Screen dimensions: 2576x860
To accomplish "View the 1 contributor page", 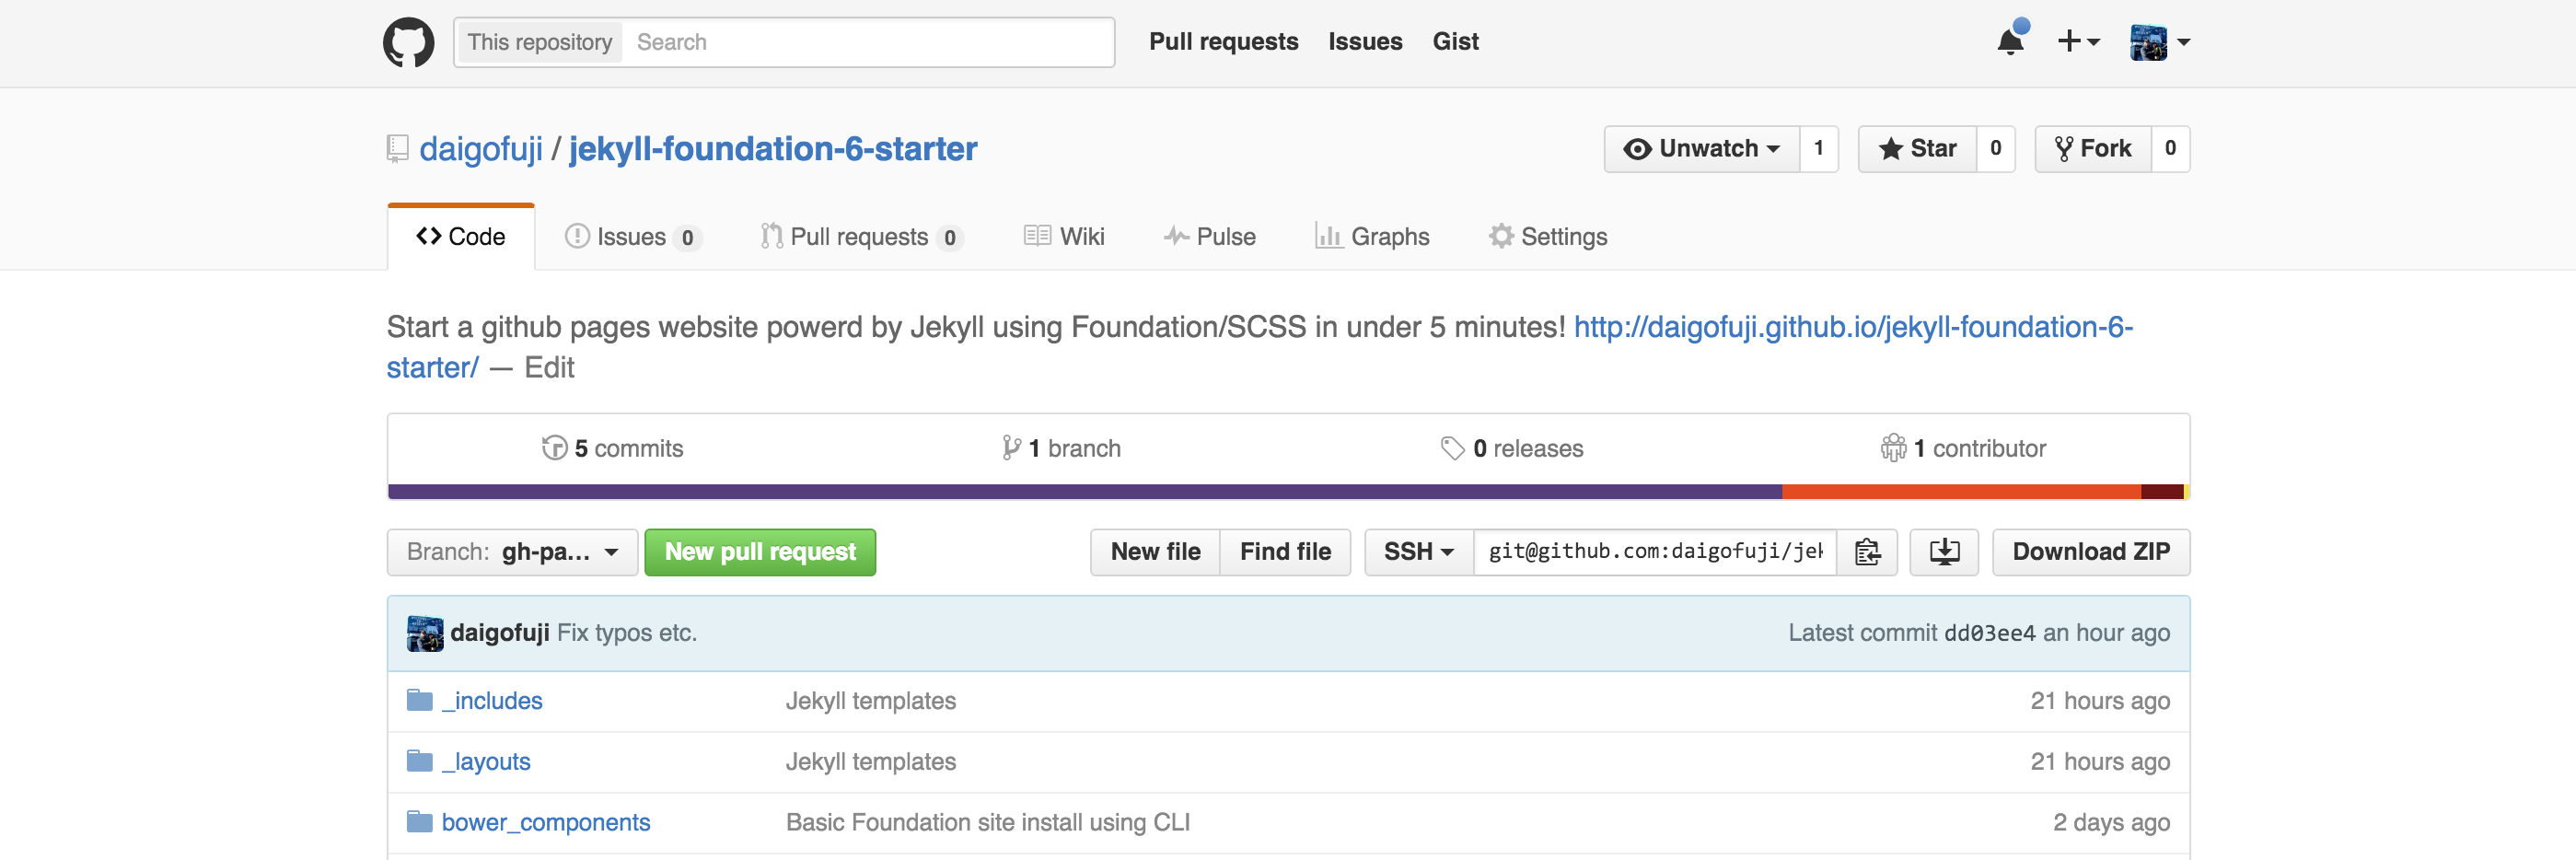I will click(1963, 448).
